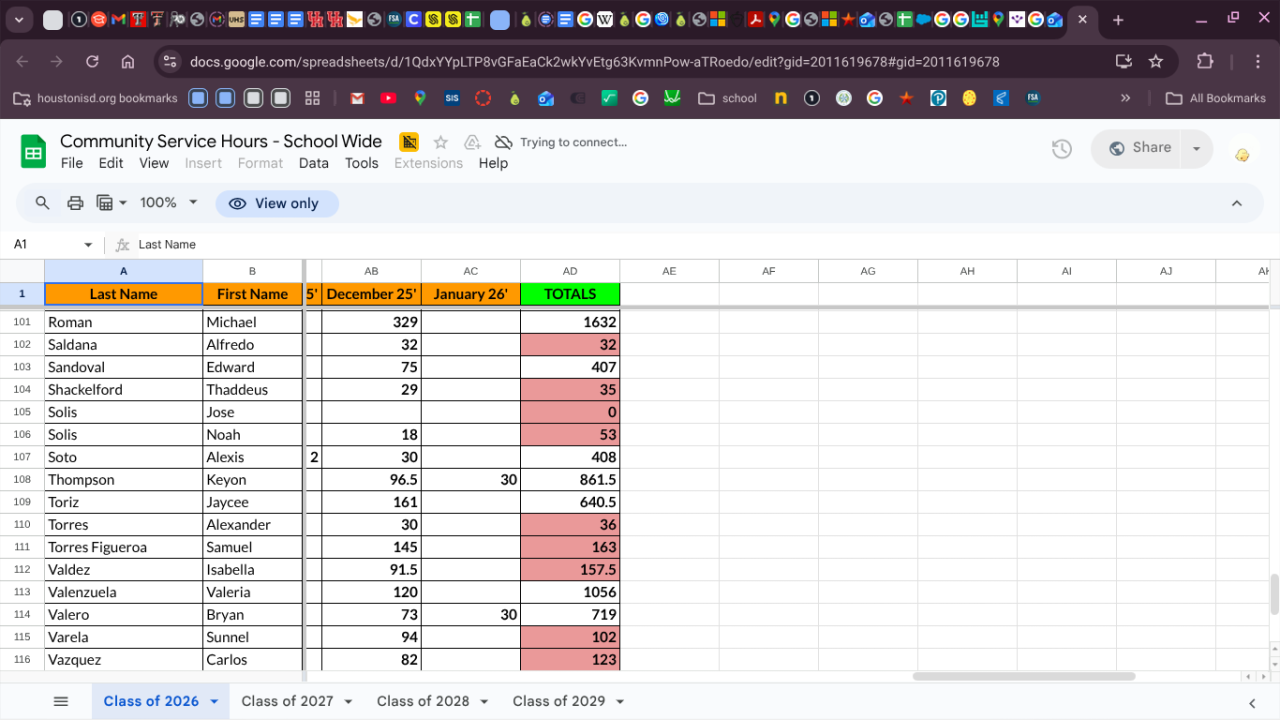
Task: Switch to the Class of 2029 sheet
Action: pos(559,701)
